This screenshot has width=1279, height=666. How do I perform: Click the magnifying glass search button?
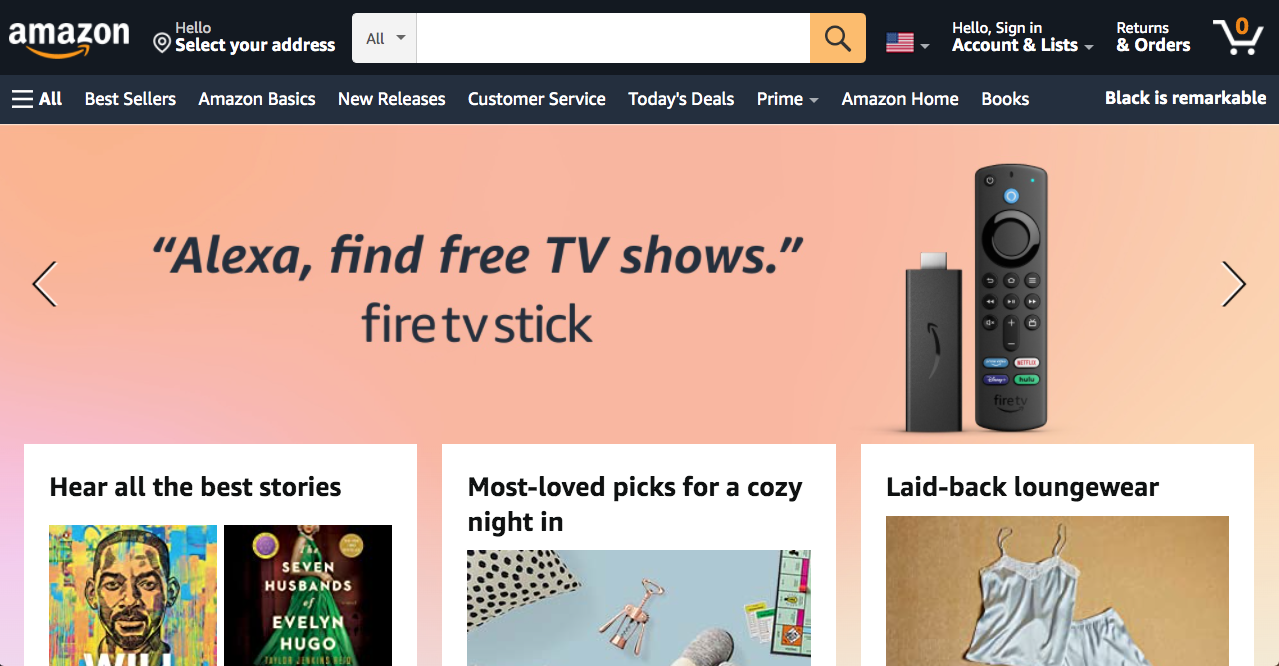coord(838,39)
